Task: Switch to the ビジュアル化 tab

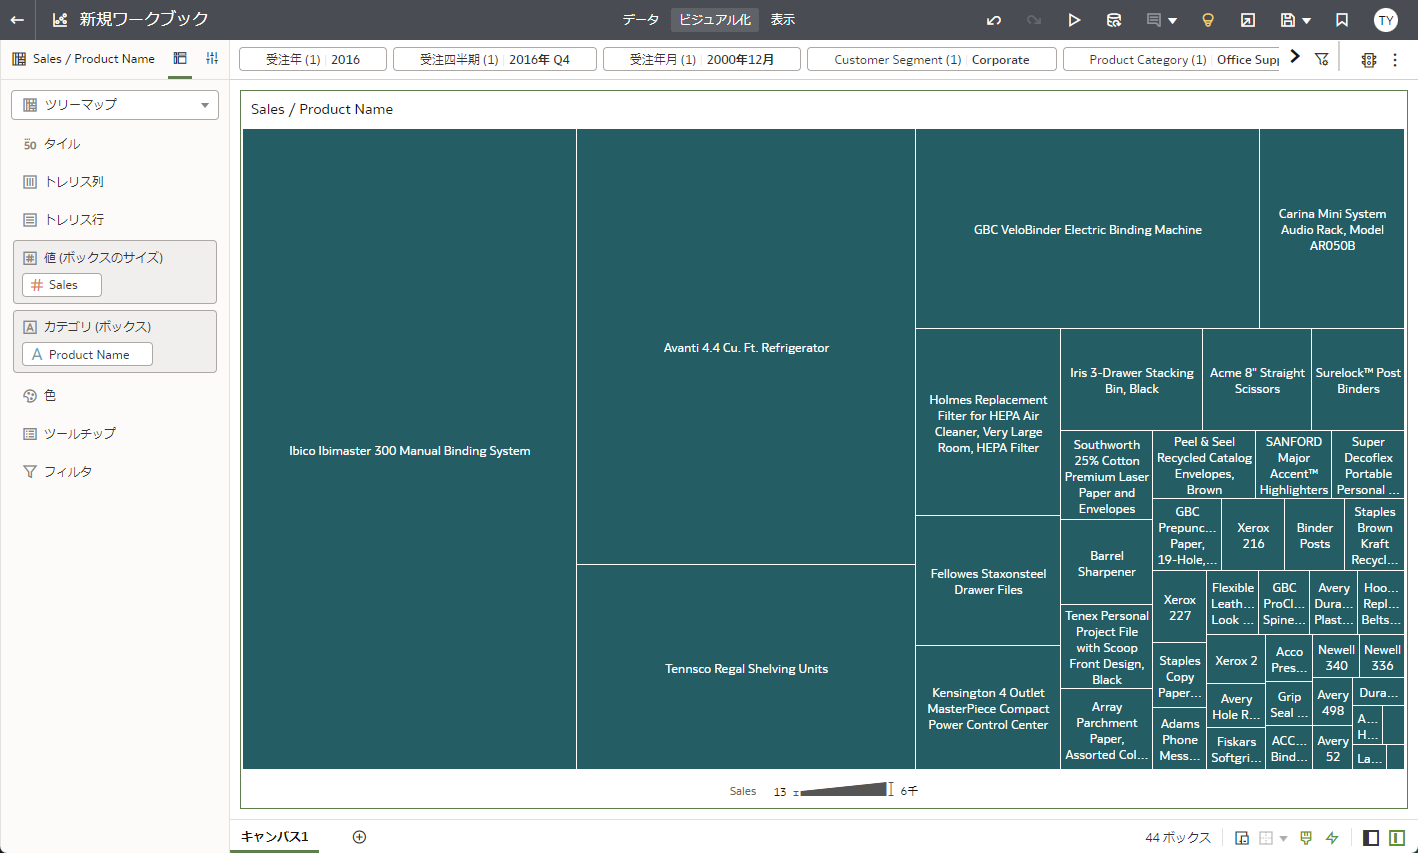Action: point(715,20)
